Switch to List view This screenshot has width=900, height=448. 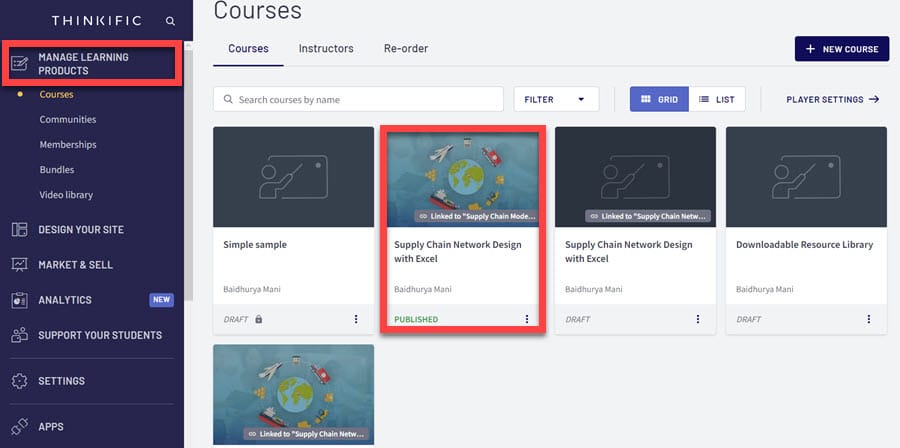tap(716, 100)
